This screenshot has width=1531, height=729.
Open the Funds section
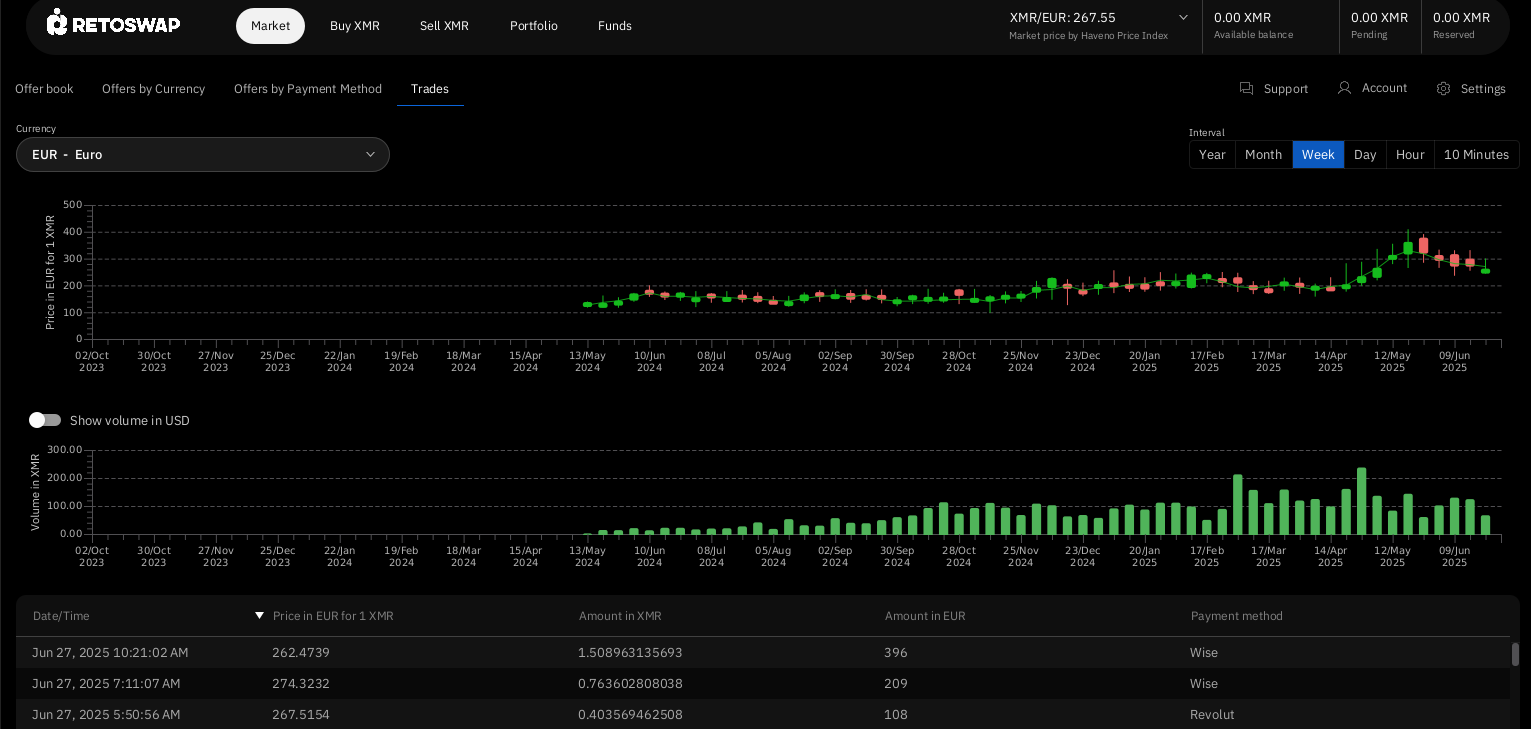pyautogui.click(x=615, y=26)
